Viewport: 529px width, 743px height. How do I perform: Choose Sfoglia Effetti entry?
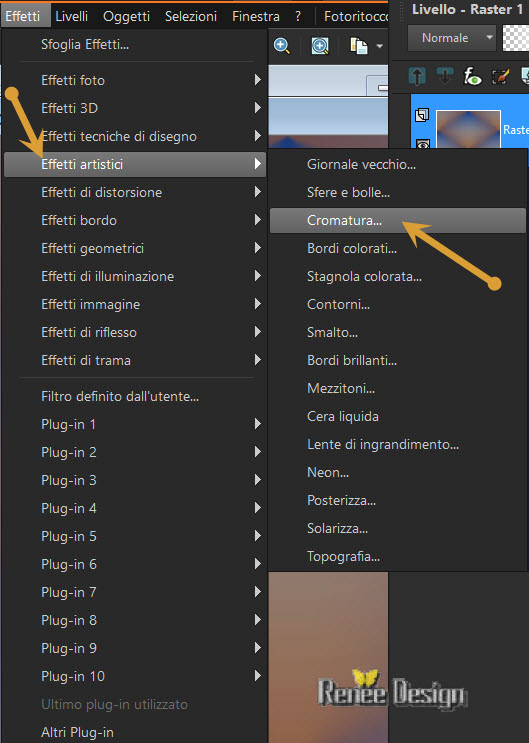(85, 45)
